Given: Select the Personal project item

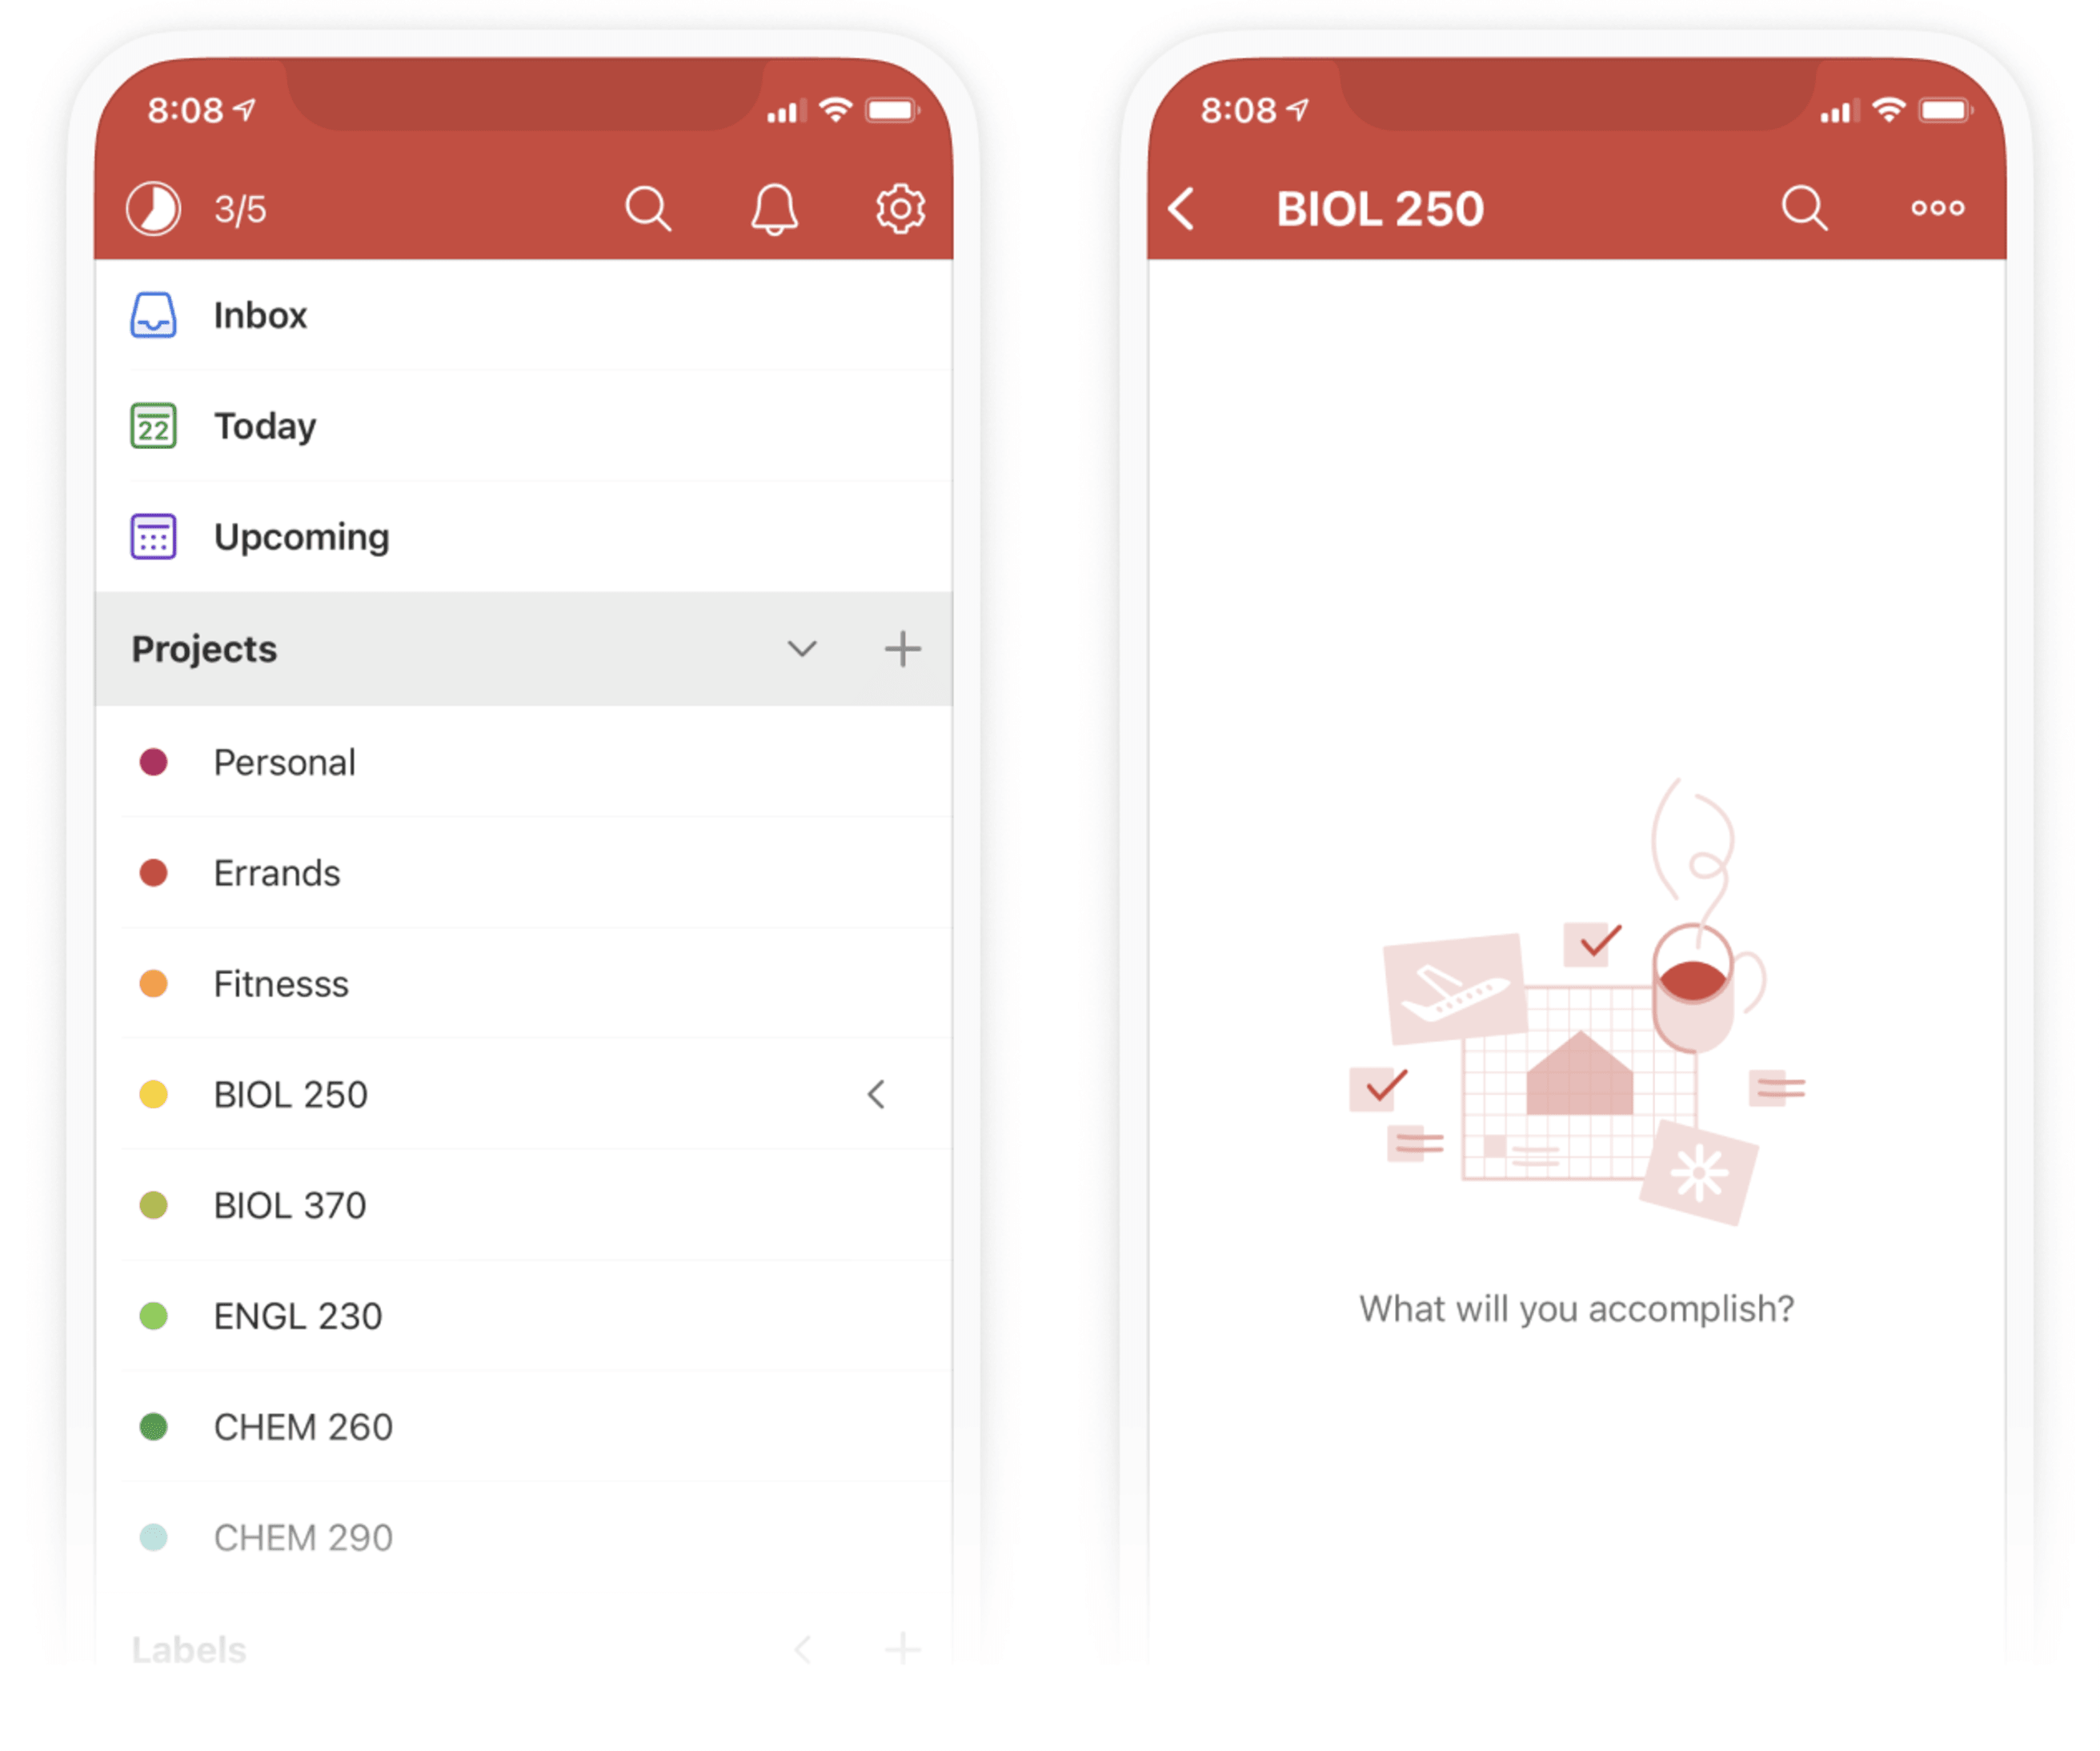Looking at the screenshot, I should coord(286,760).
